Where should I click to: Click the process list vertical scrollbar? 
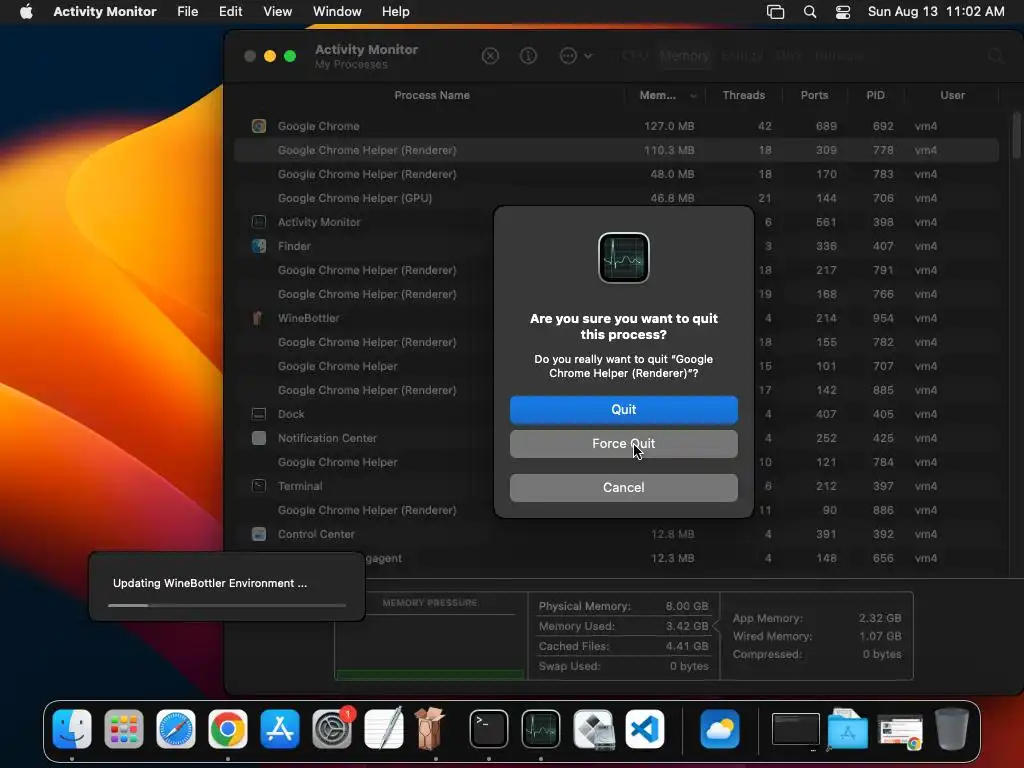pos(1016,136)
